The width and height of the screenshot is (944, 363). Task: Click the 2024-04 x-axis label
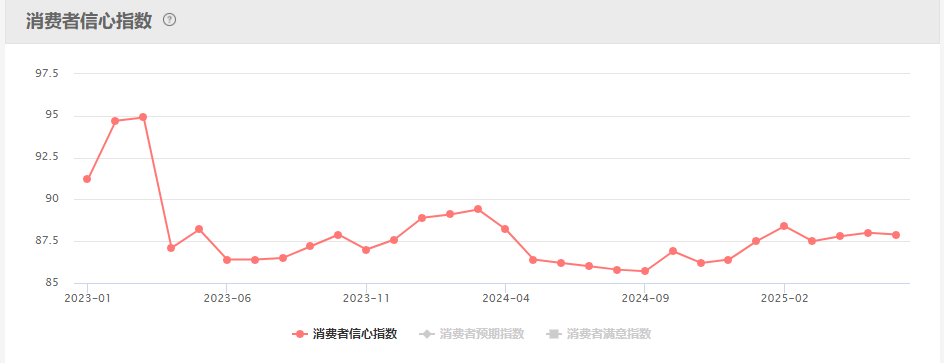pos(506,297)
